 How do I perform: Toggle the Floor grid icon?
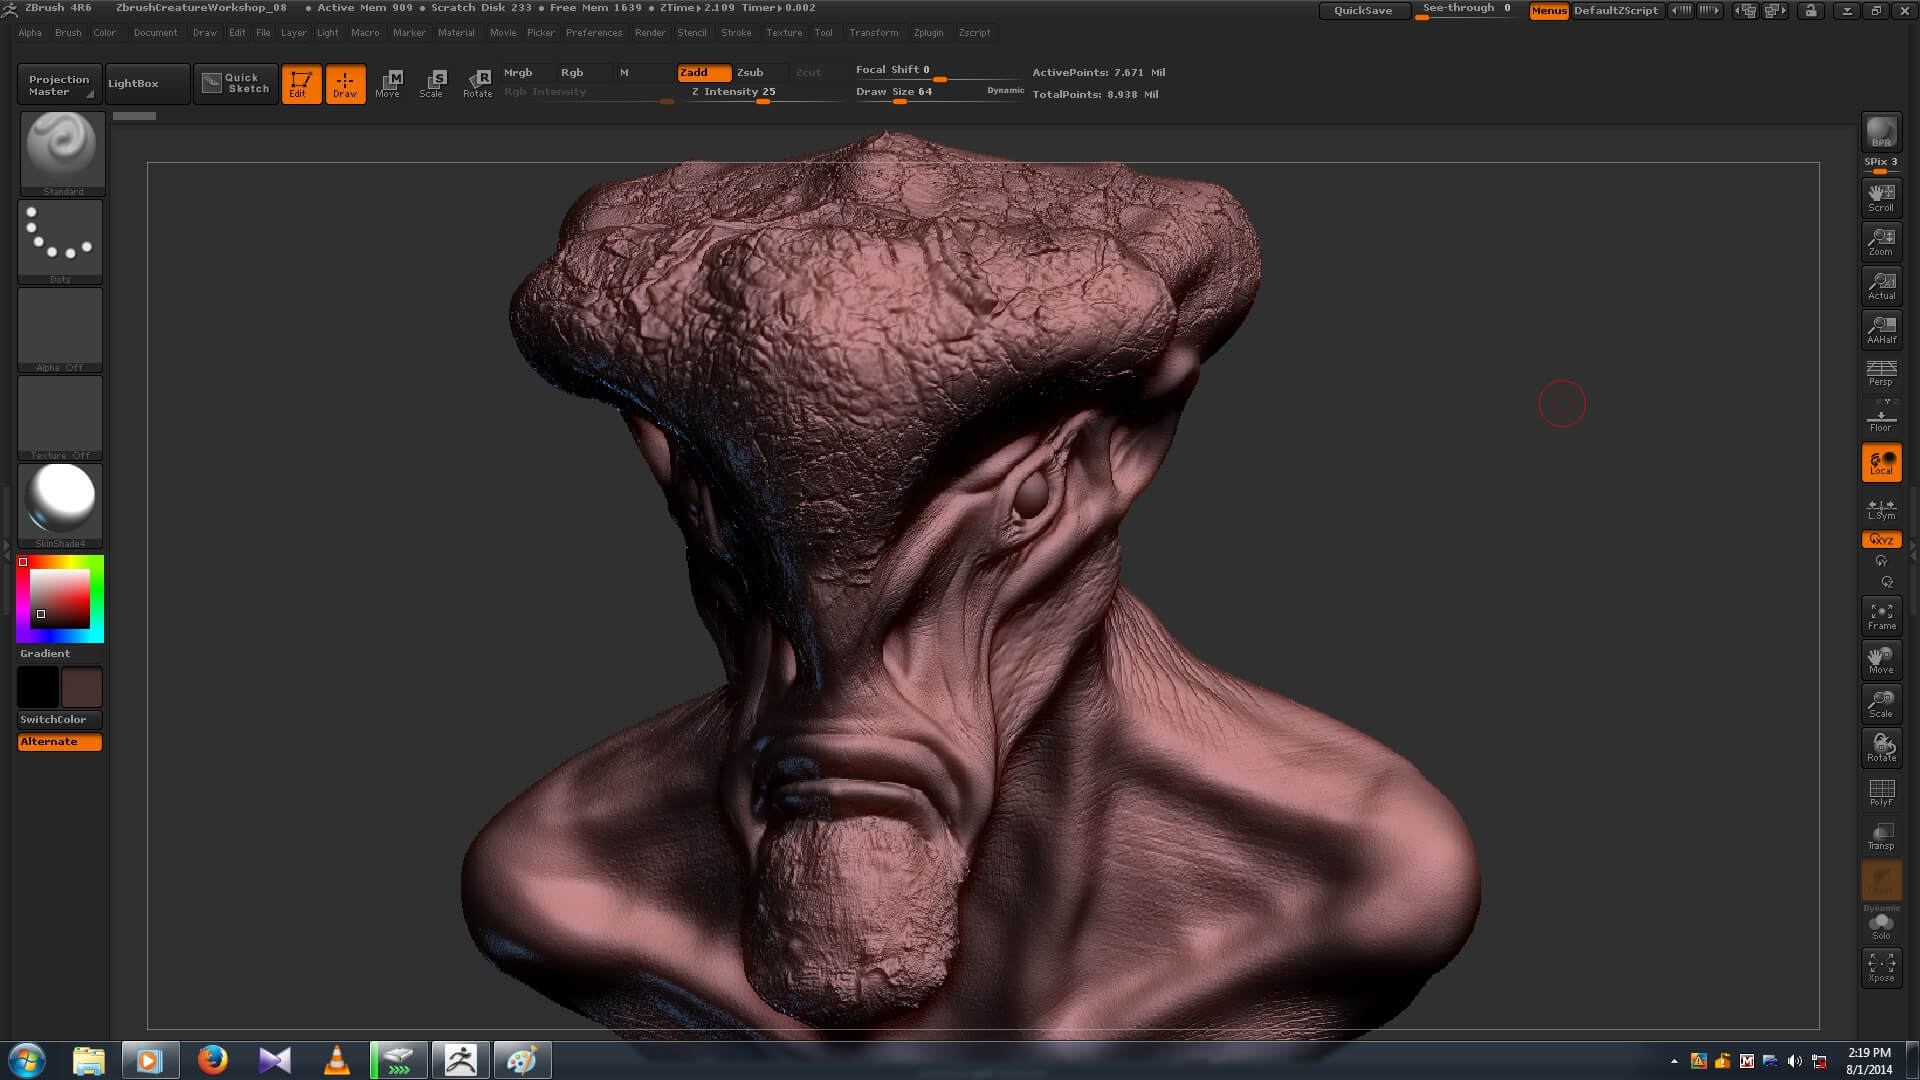click(x=1881, y=417)
